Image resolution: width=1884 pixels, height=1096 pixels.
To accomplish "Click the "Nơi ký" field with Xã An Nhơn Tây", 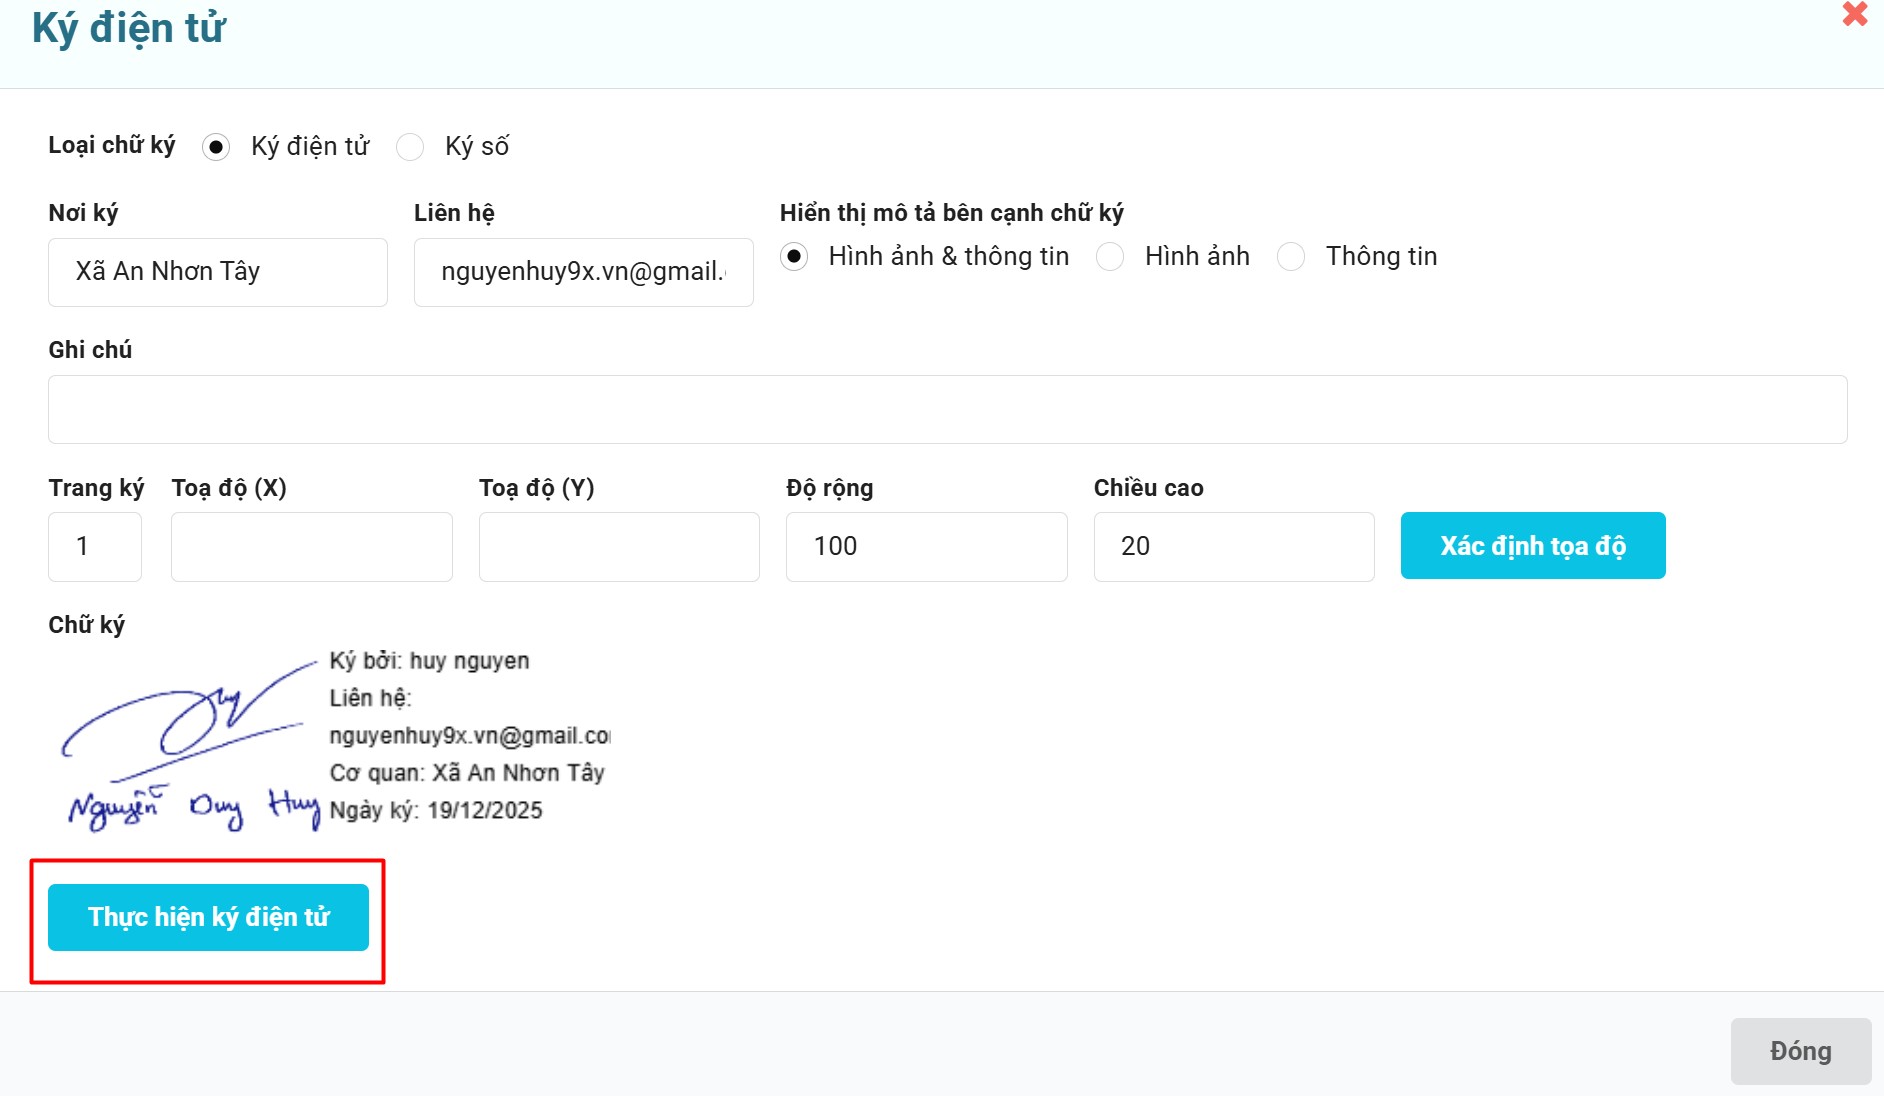I will (218, 272).
